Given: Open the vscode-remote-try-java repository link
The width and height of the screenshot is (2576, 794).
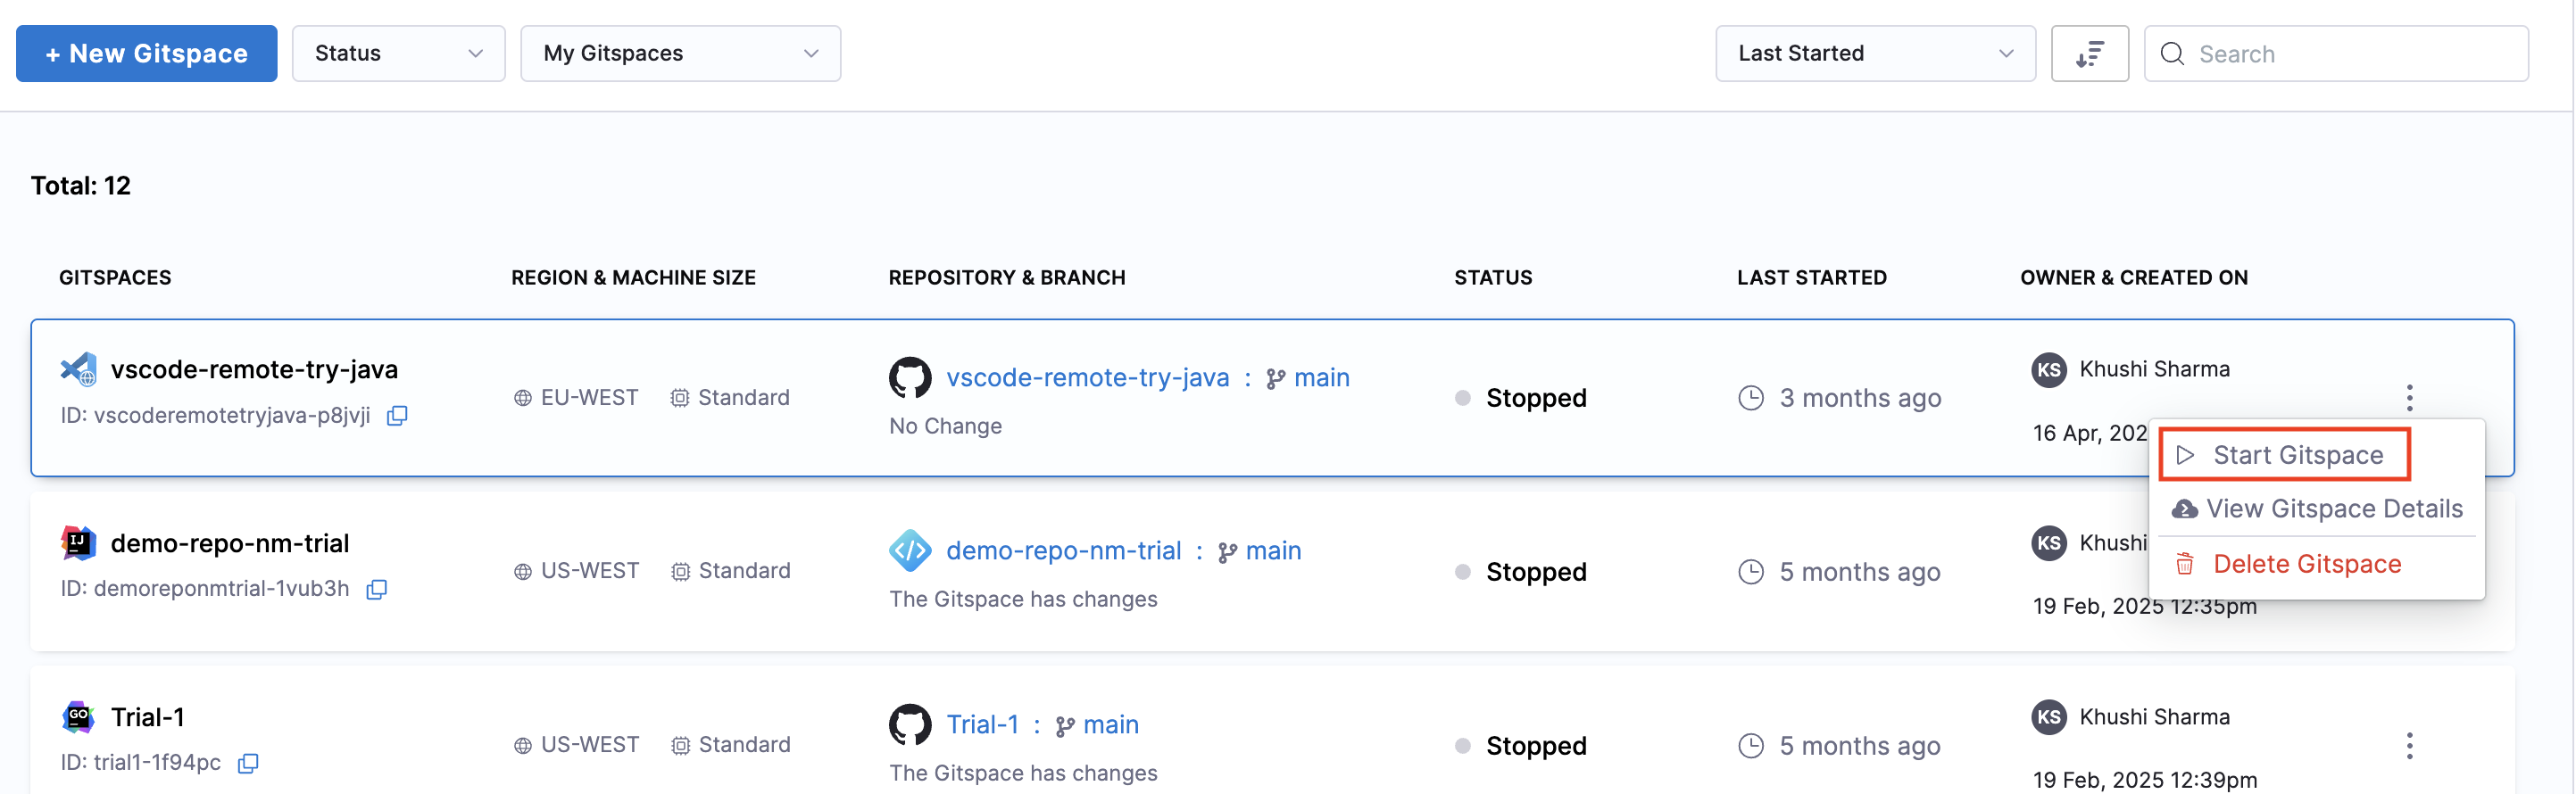Looking at the screenshot, I should [1087, 377].
